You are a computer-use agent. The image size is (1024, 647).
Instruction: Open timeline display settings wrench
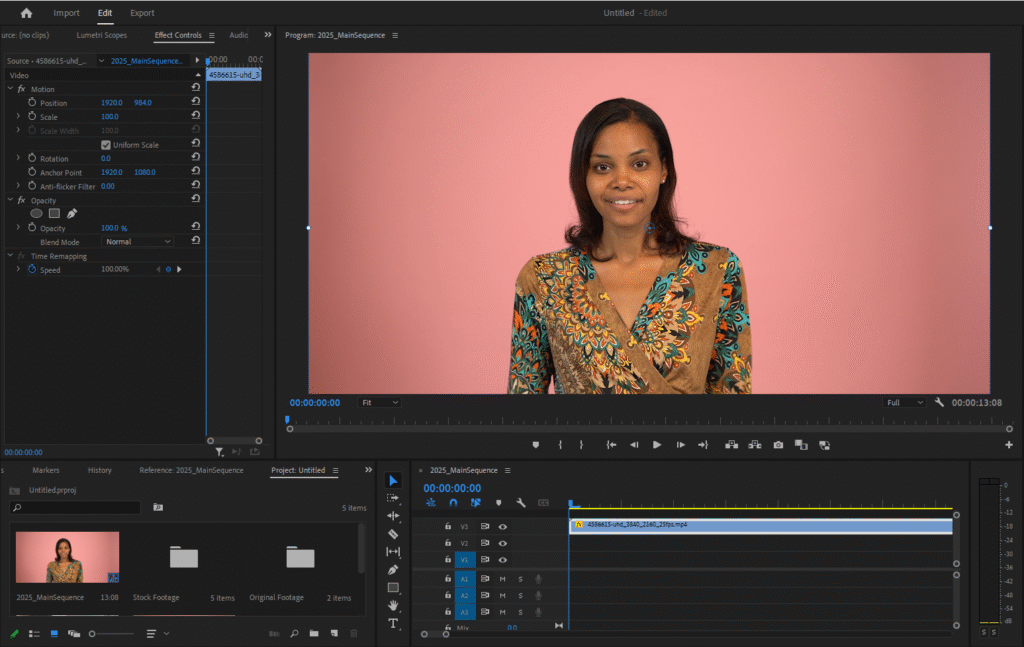(x=520, y=503)
